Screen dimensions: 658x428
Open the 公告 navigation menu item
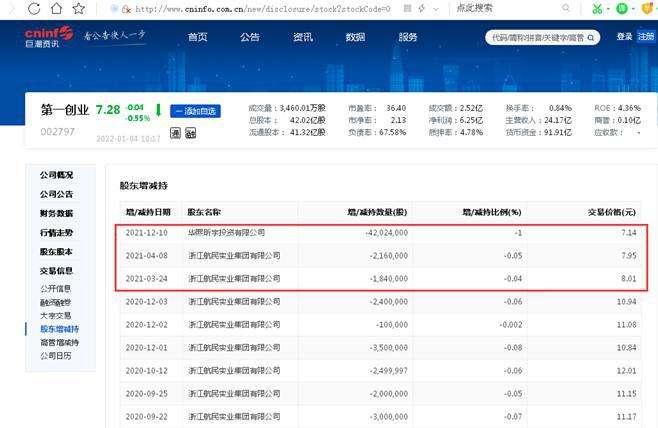250,37
